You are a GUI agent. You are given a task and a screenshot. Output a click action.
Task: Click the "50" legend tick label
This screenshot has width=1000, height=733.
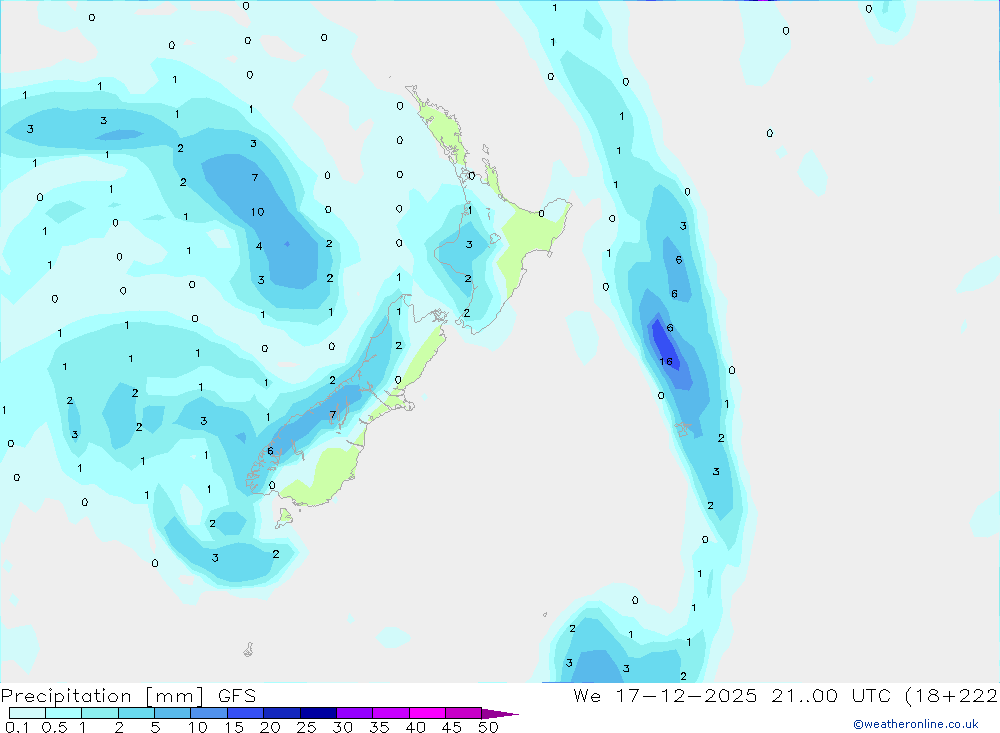pos(489,727)
